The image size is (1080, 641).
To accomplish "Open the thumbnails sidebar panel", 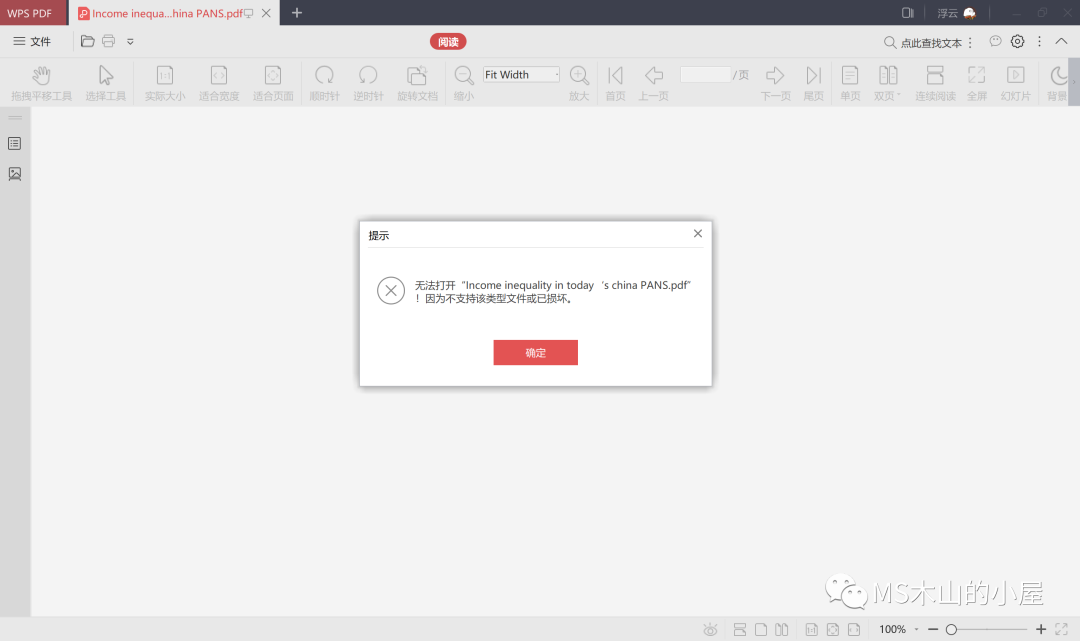I will pos(14,174).
